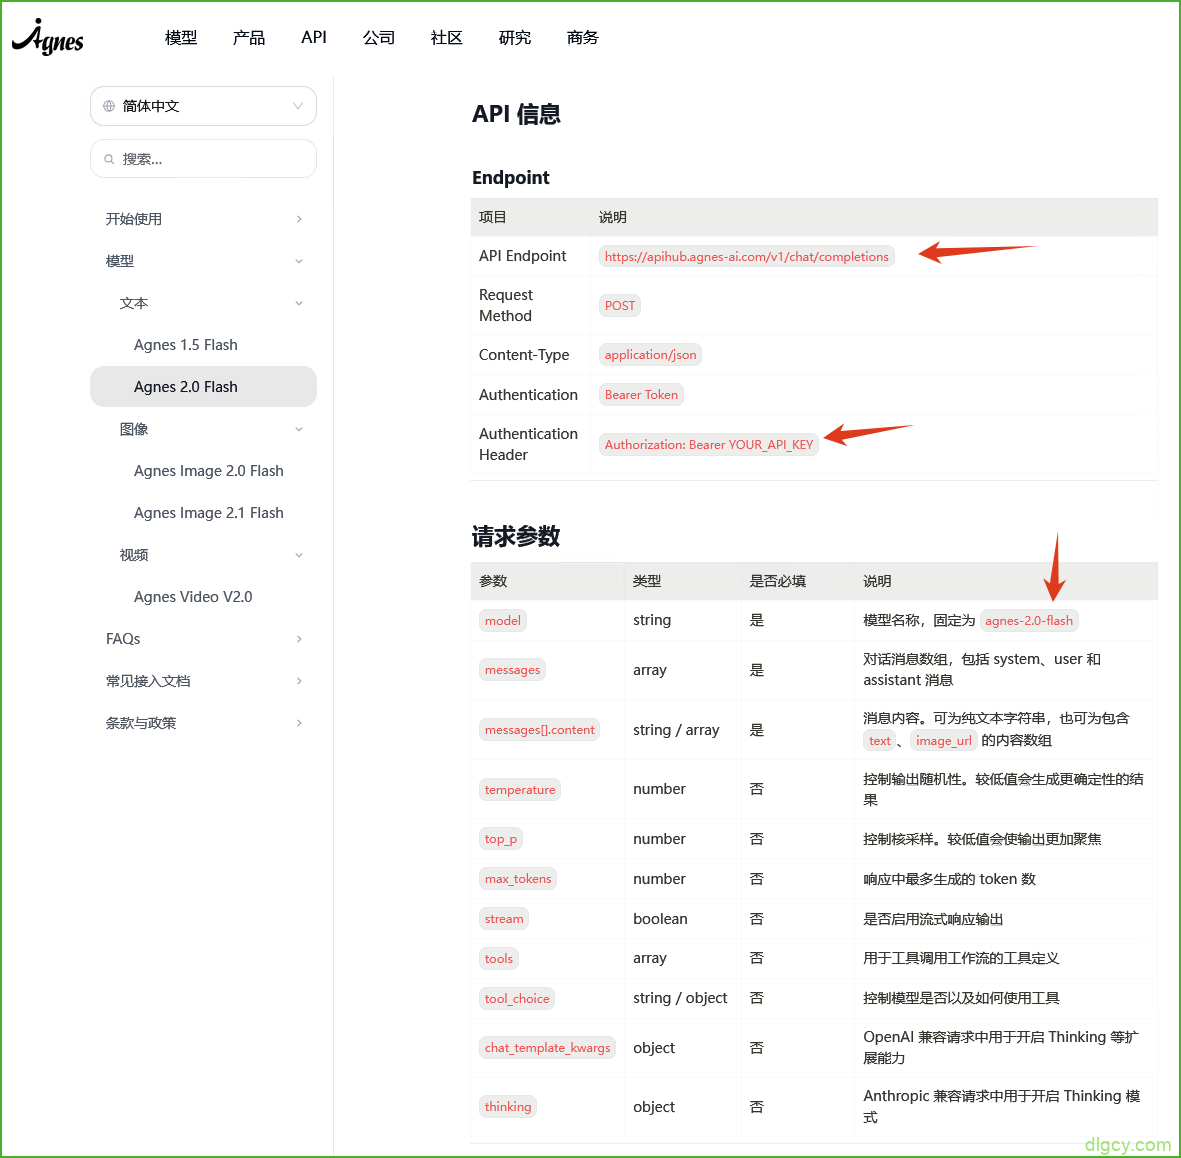Click the Authorization: Bearer YOUR_API_KEY code
Screen dimensions: 1181x1158
709,445
